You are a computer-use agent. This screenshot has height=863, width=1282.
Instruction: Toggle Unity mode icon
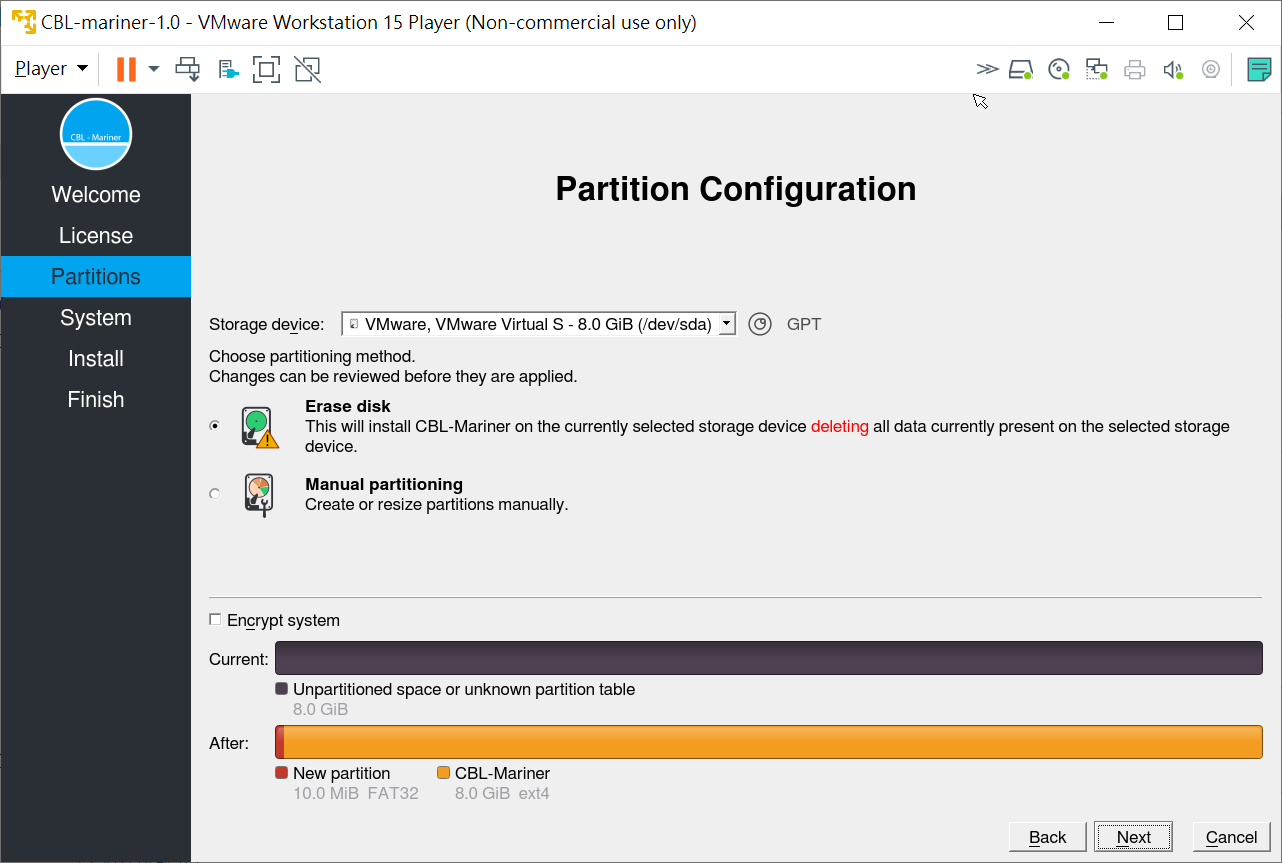[x=308, y=69]
